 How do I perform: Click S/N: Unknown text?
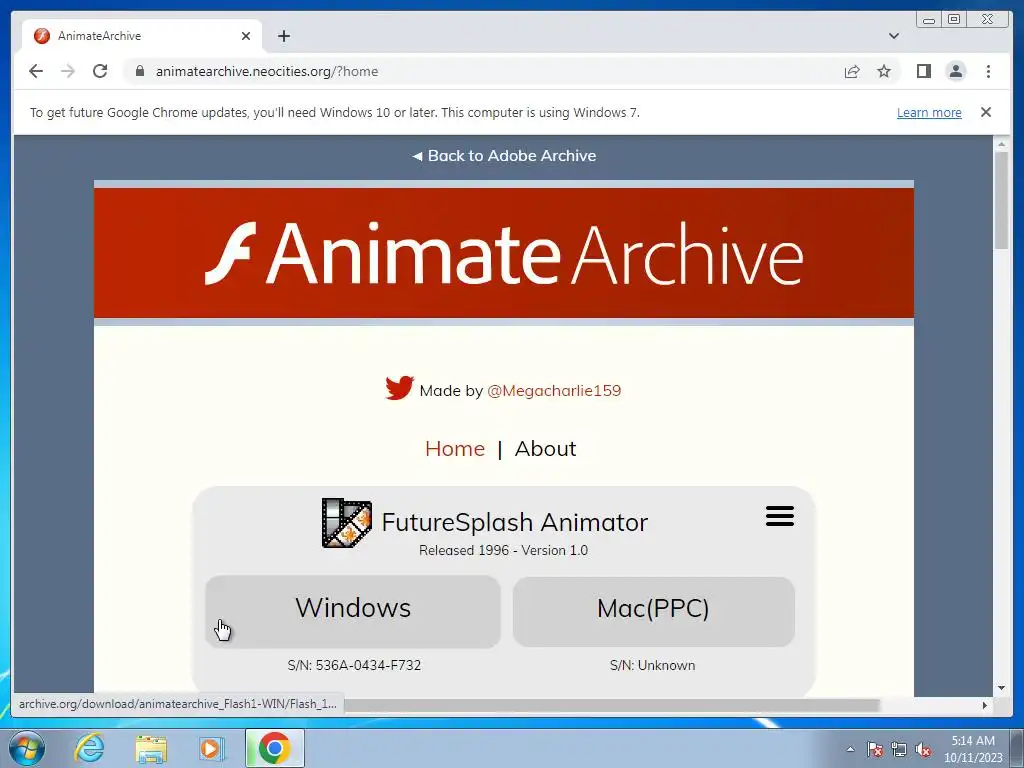[652, 665]
